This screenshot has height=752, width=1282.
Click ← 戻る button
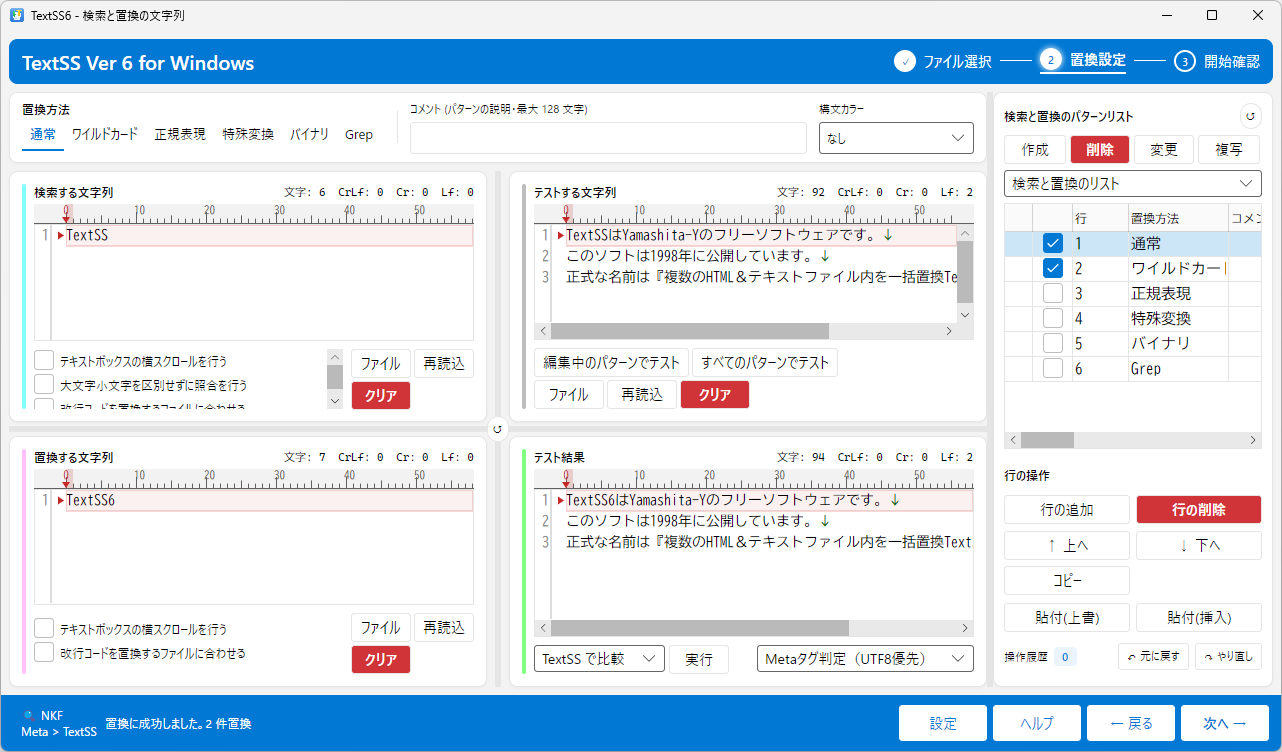(1131, 723)
